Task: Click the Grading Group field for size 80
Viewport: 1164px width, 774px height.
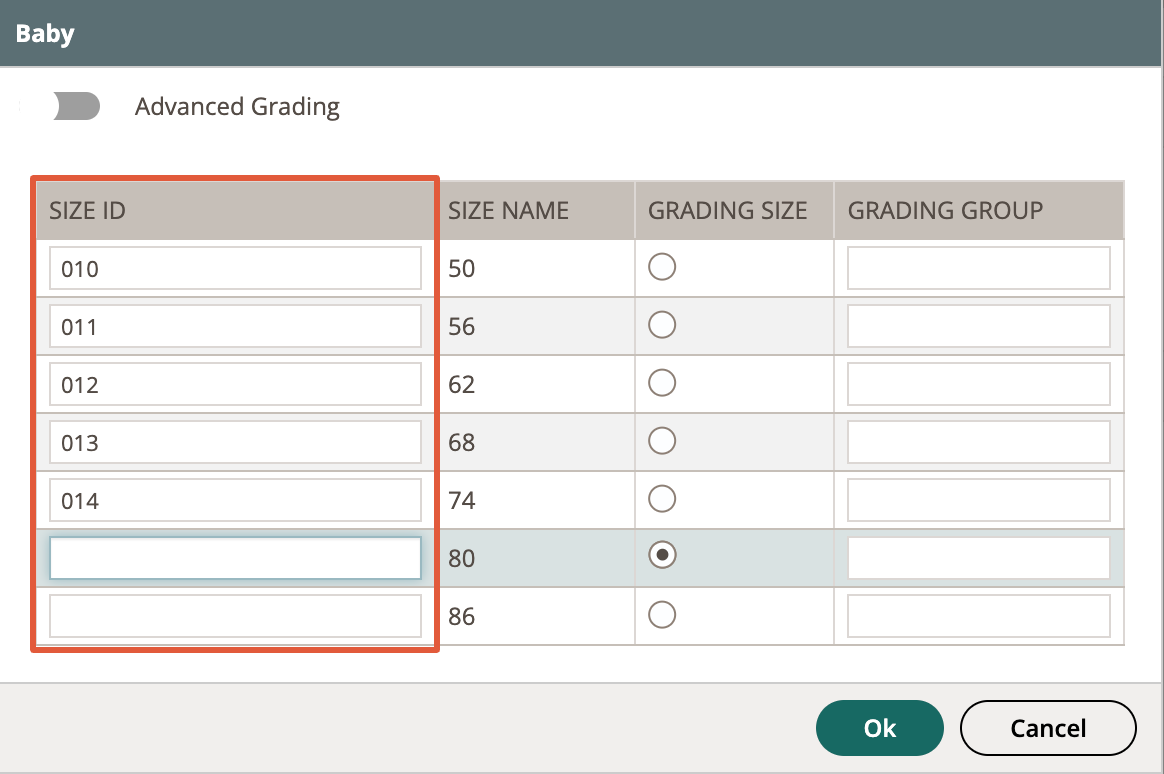Action: pos(978,558)
